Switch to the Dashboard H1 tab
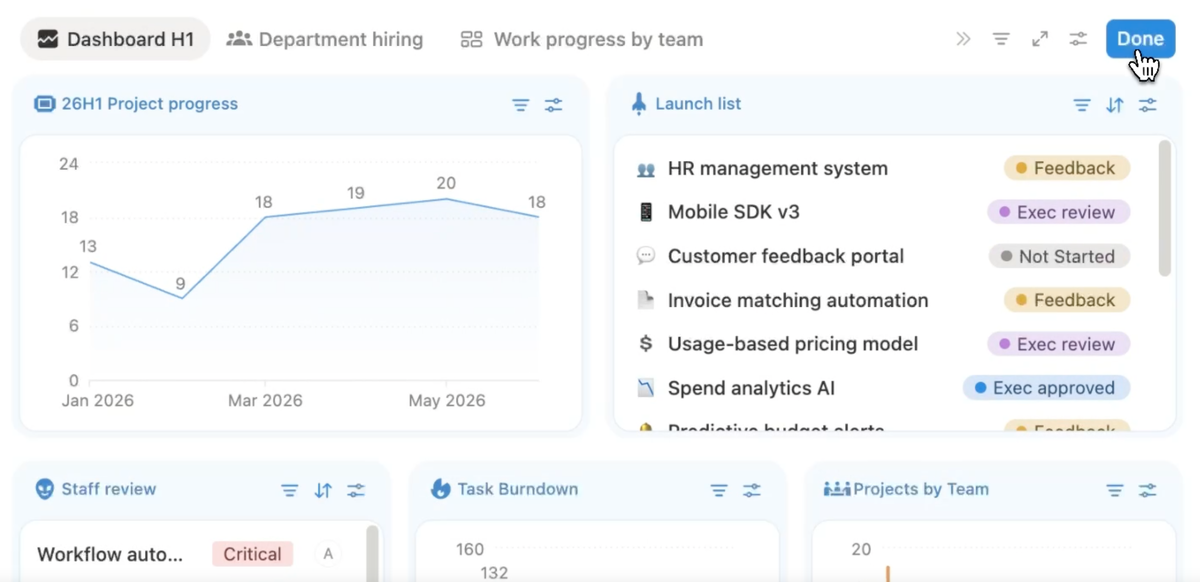 point(115,39)
